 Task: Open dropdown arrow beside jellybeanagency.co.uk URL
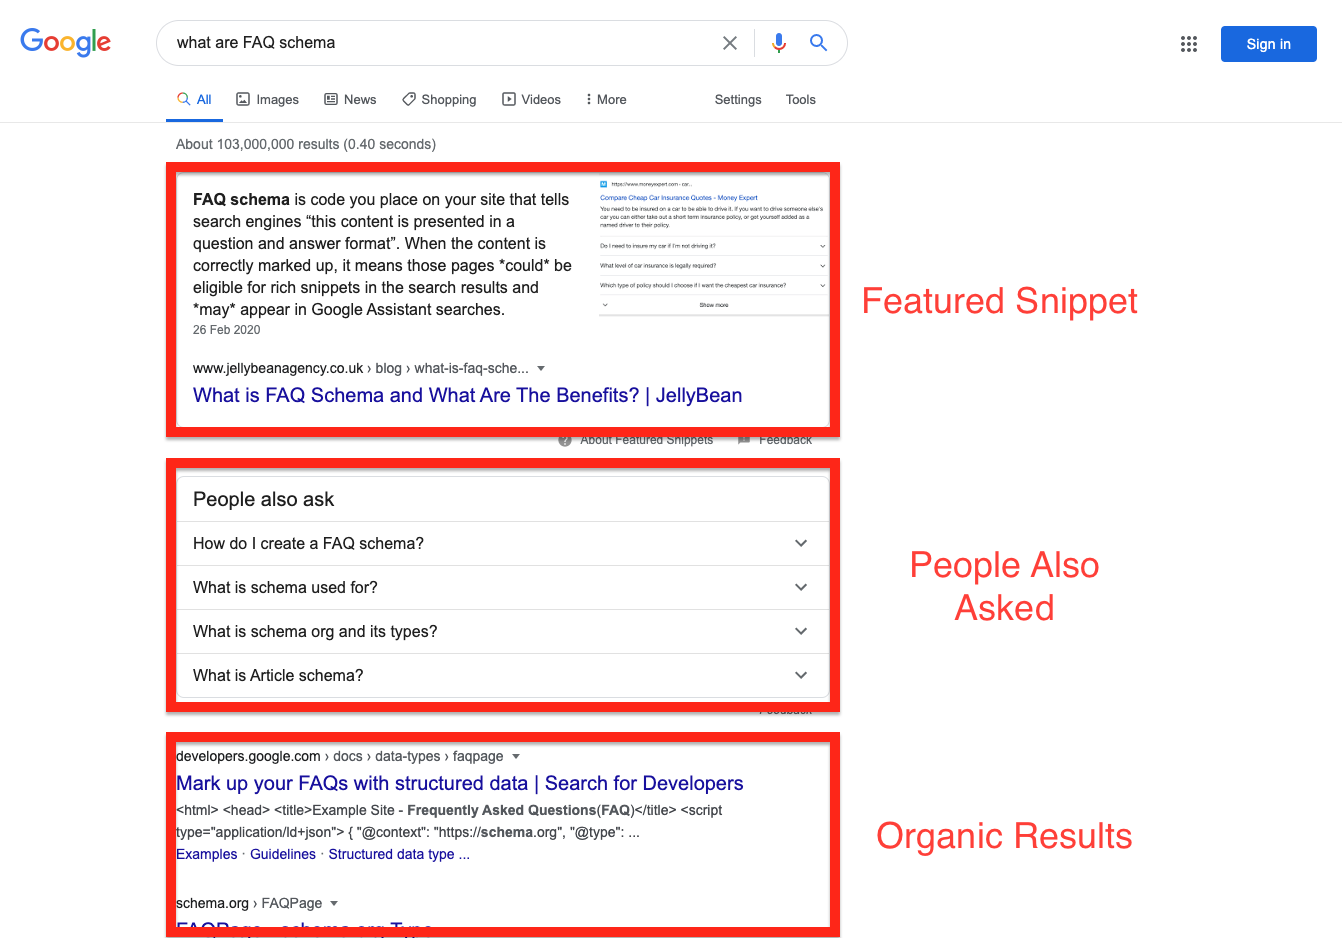[x=541, y=368]
